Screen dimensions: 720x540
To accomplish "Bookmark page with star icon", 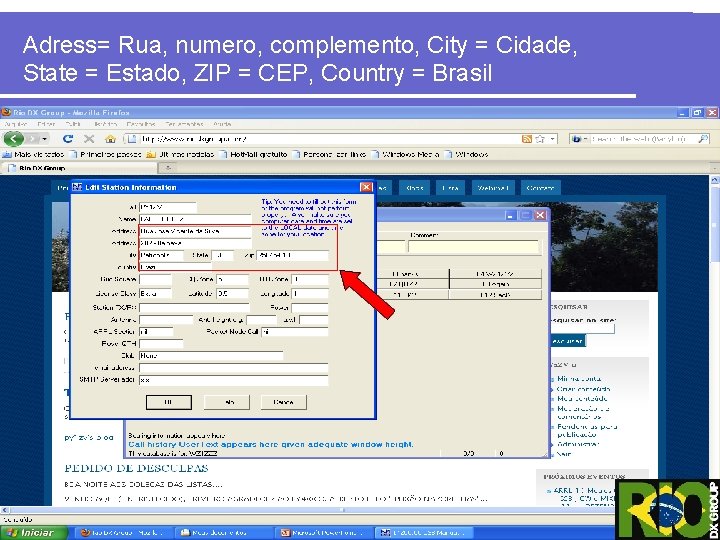I will point(540,139).
